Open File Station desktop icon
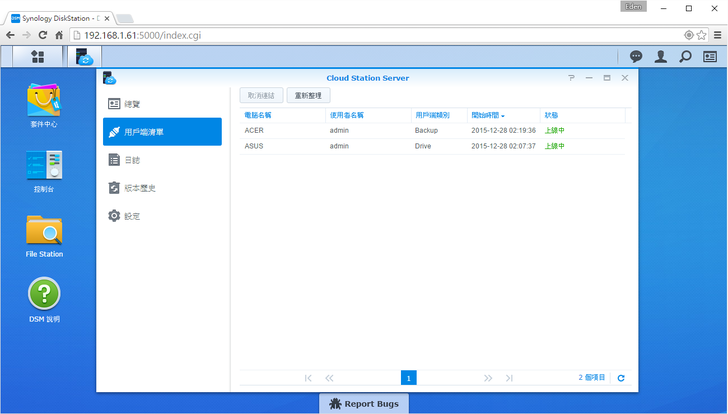Image resolution: width=728 pixels, height=414 pixels. [44, 231]
